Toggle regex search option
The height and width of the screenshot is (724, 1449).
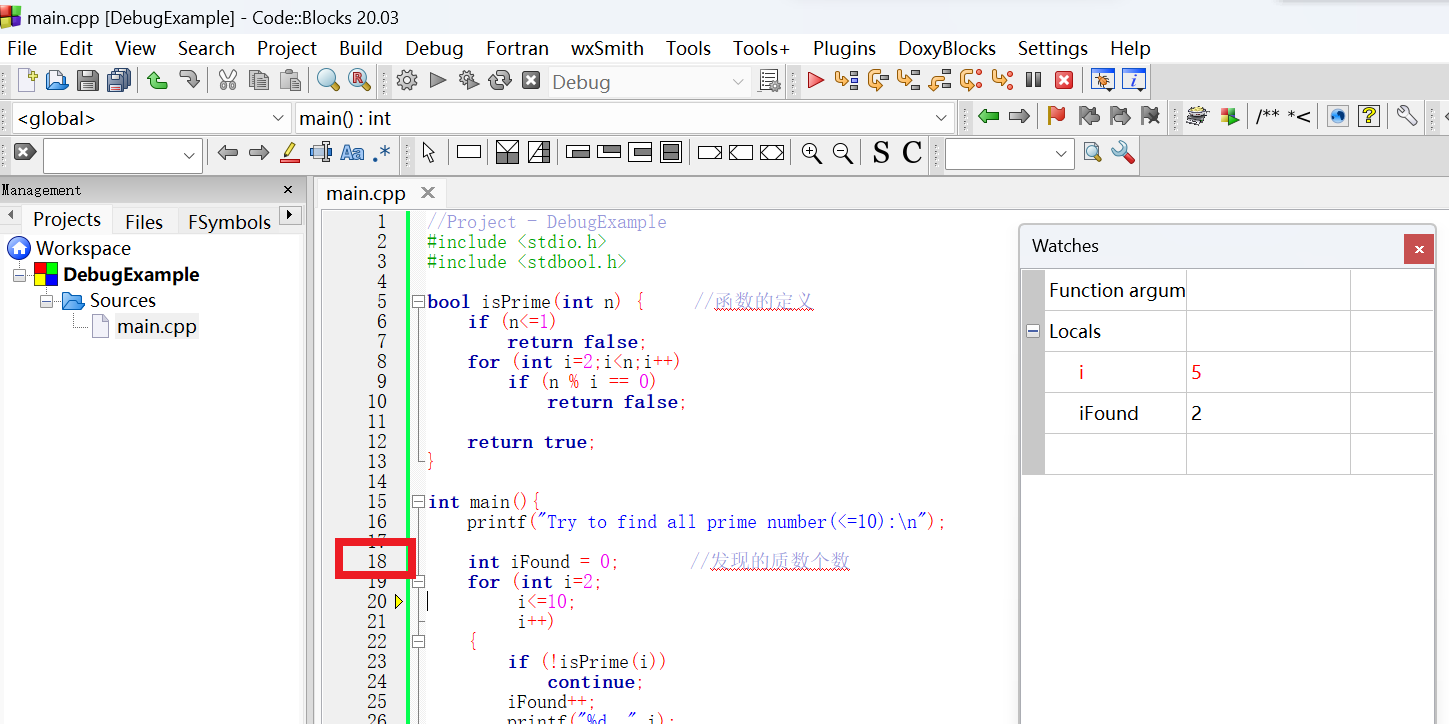[x=383, y=153]
